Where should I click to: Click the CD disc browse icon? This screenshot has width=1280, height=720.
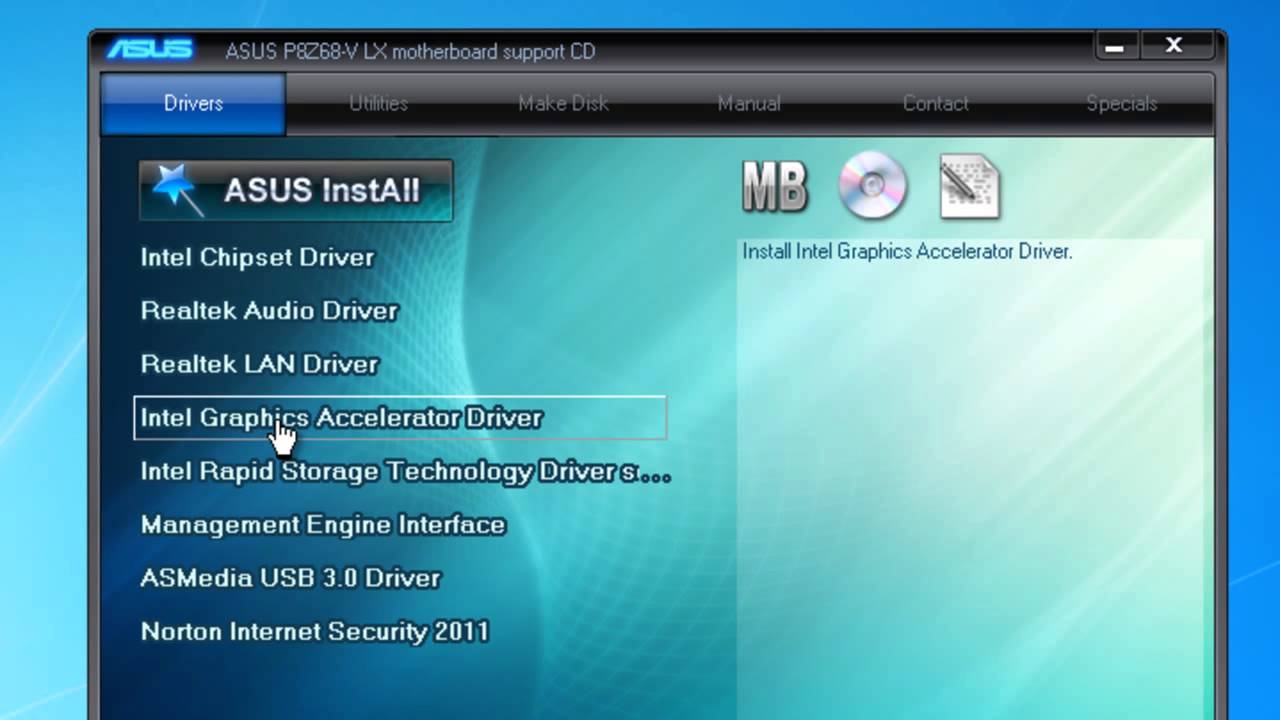872,186
